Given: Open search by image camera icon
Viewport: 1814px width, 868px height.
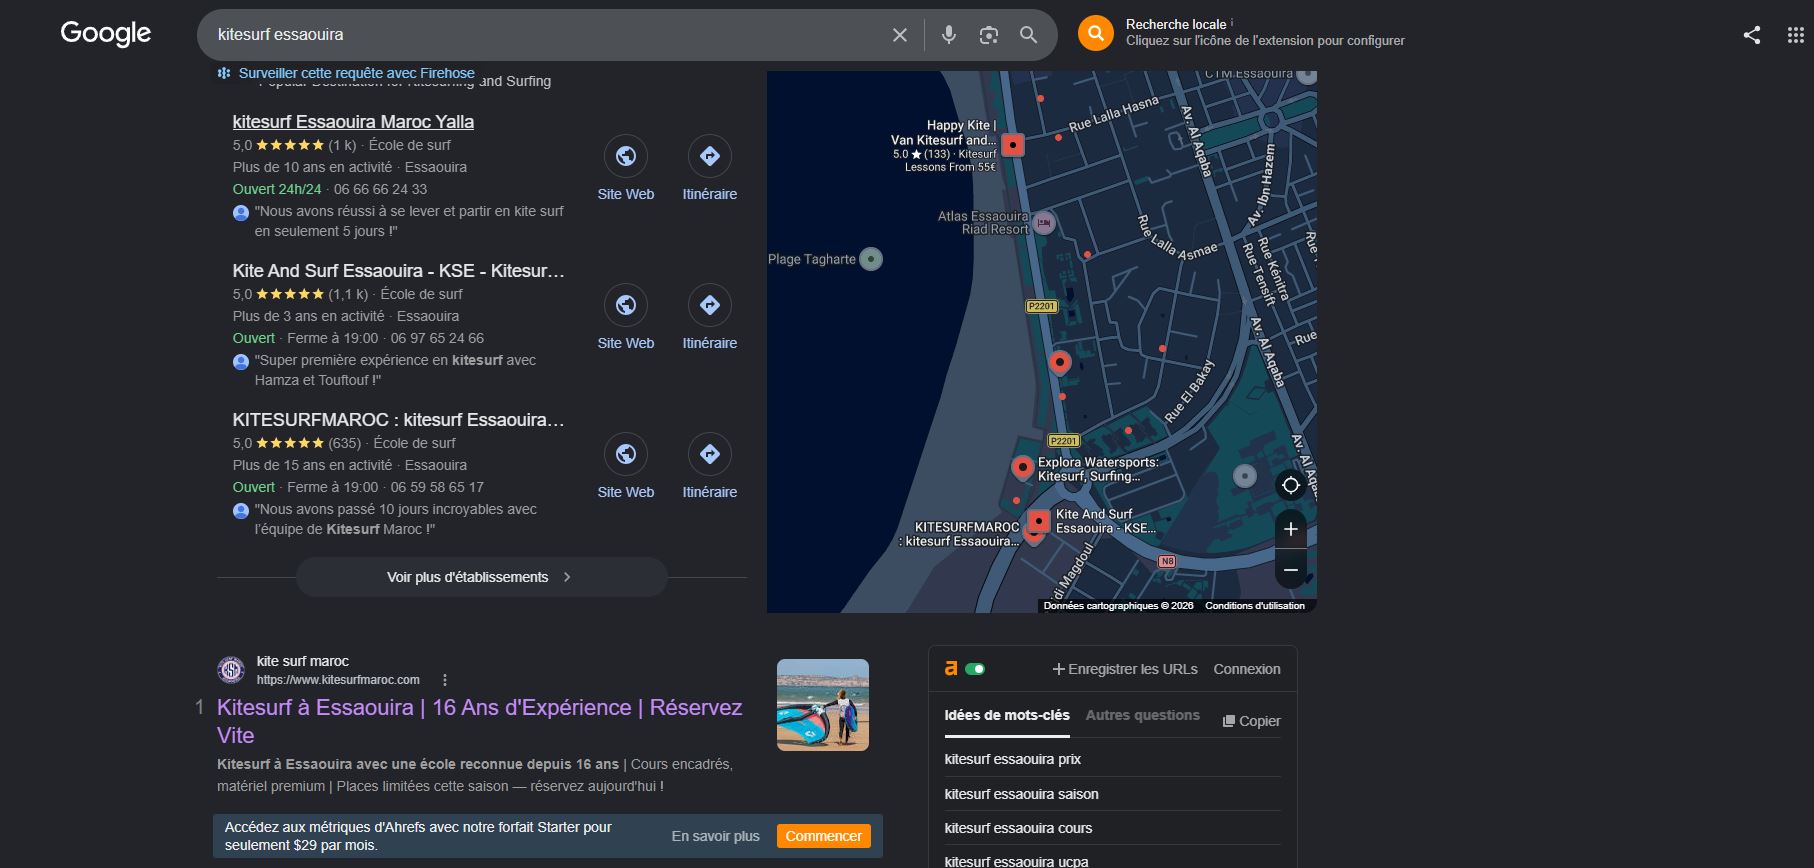Looking at the screenshot, I should [x=989, y=35].
